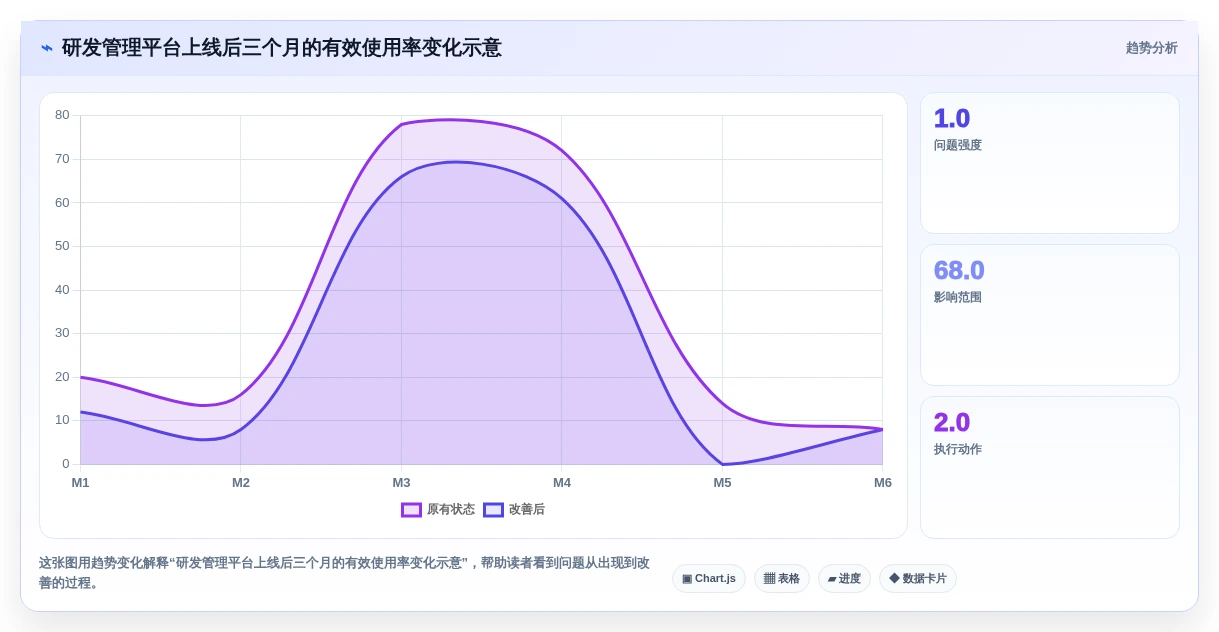Toggle the 改善后 legend color box
The image size is (1219, 632).
click(493, 509)
